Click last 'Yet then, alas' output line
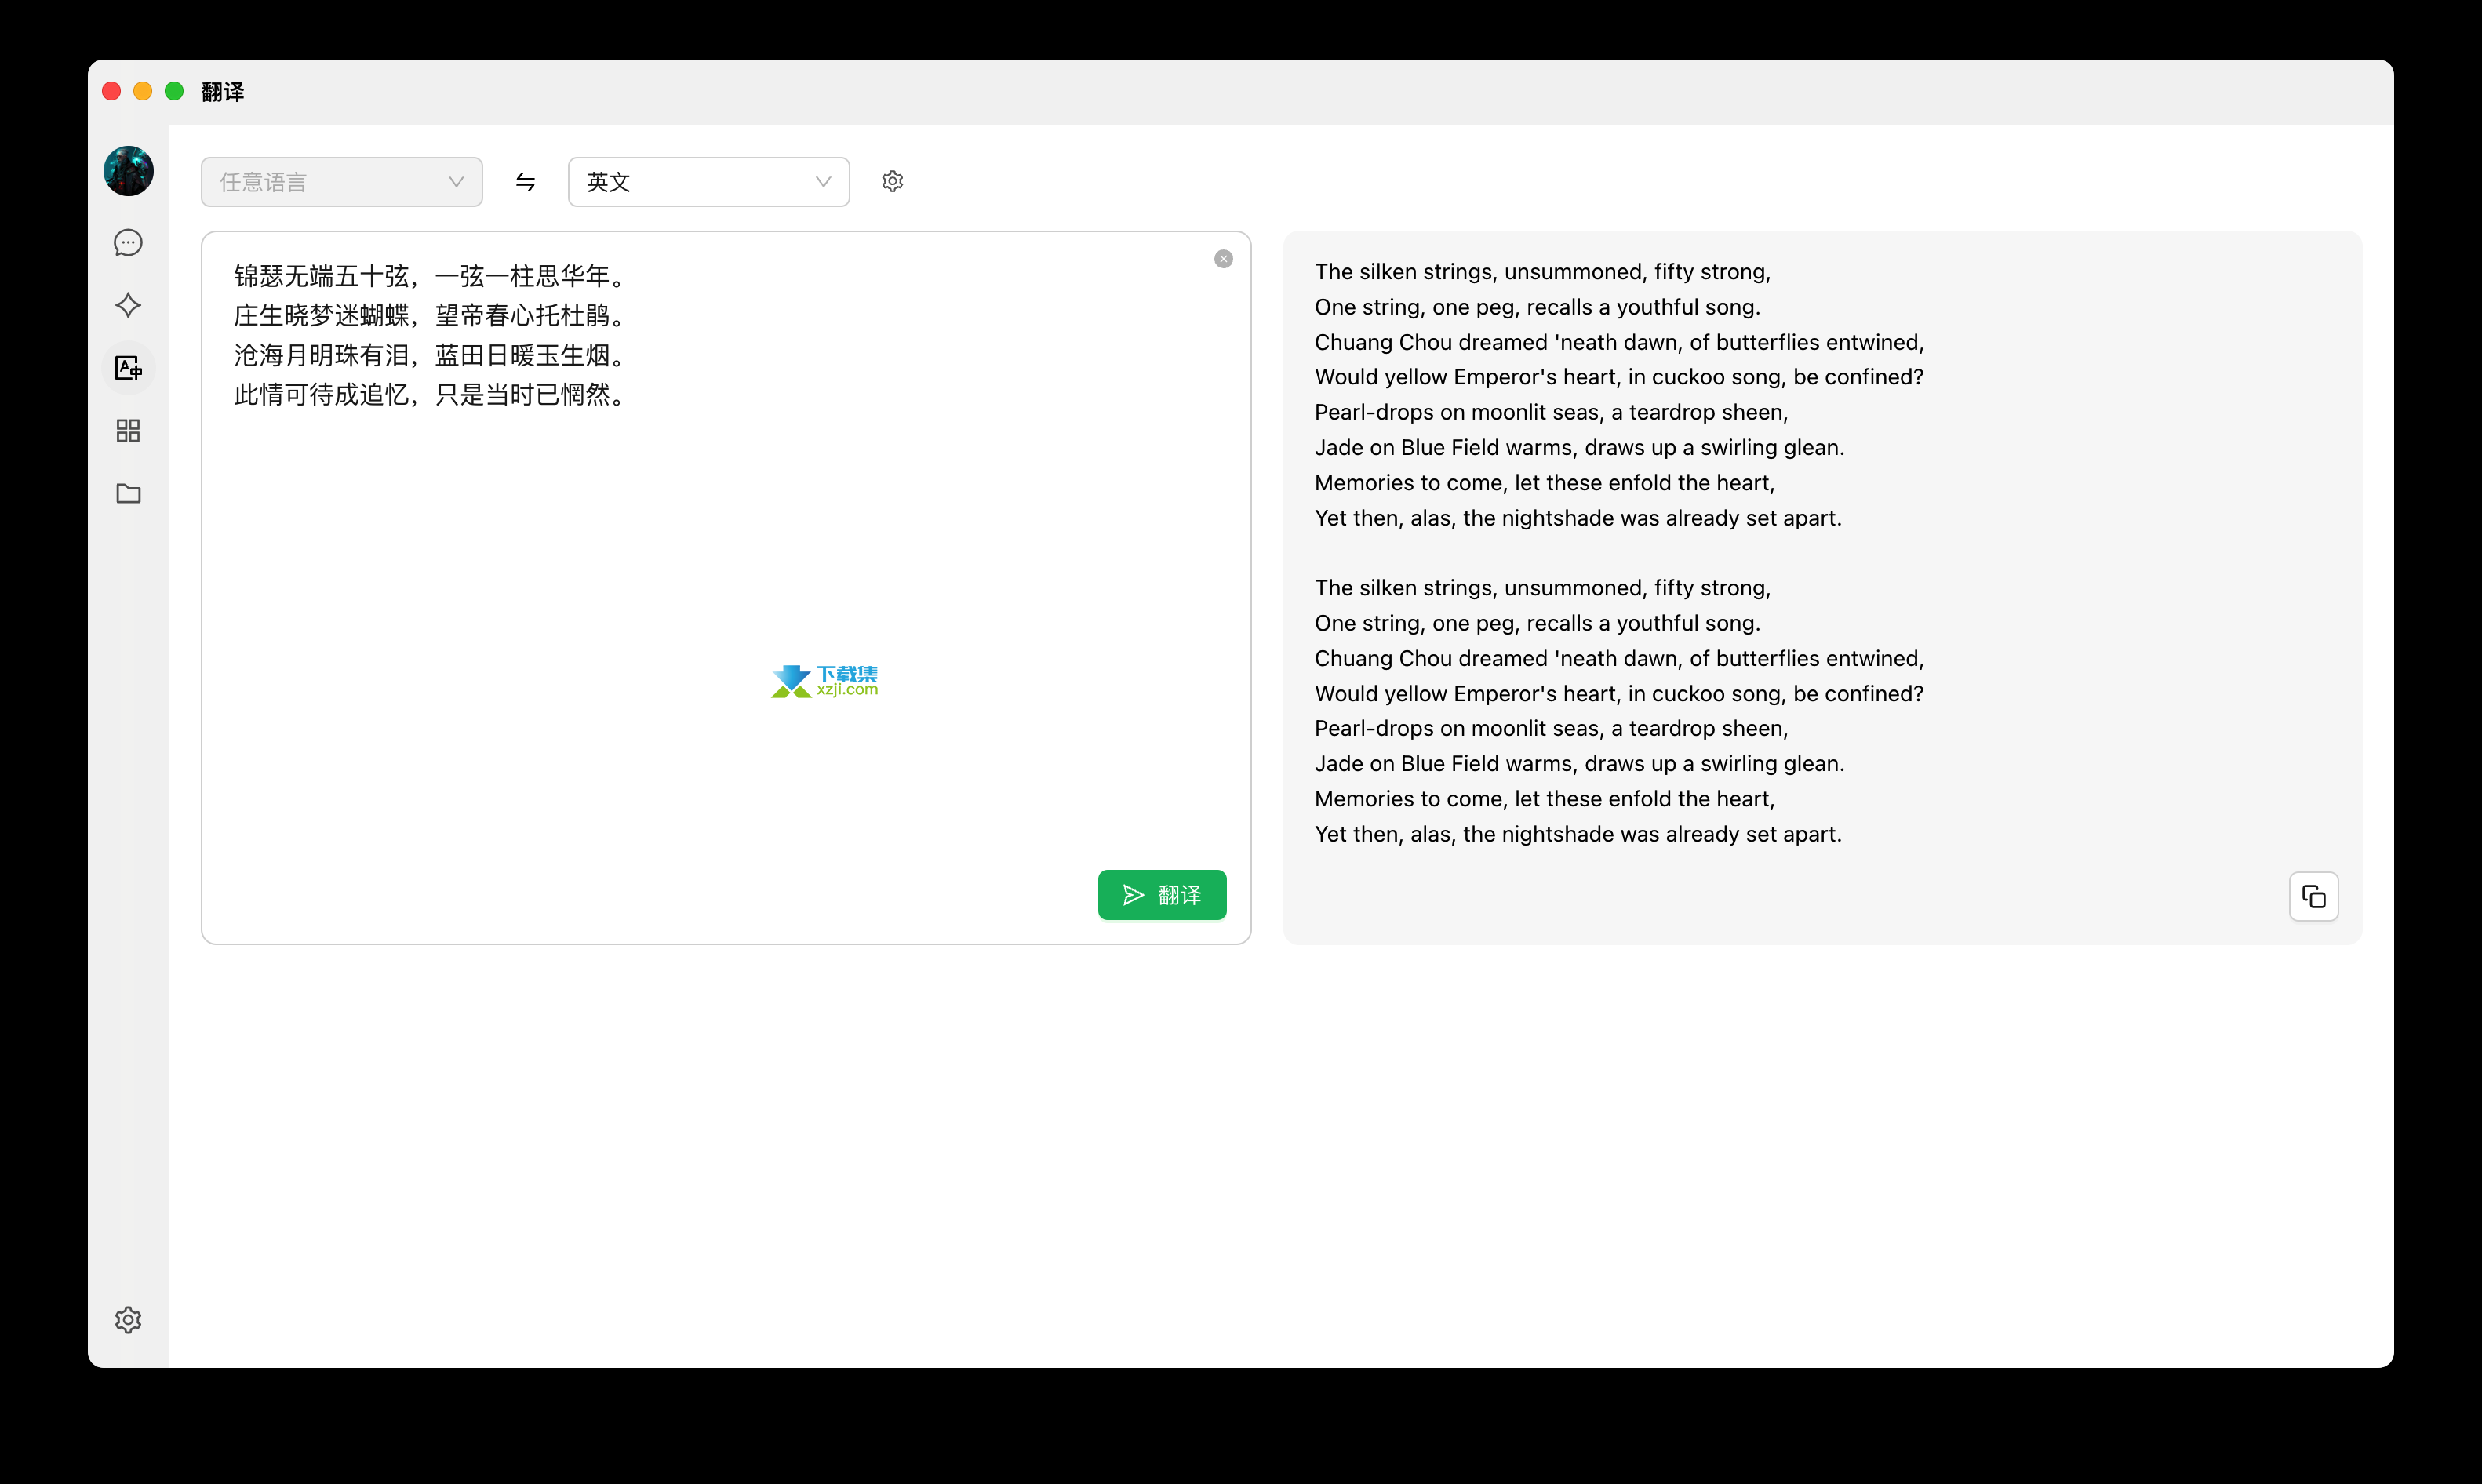Screen dimensions: 2482x1484 1578,834
